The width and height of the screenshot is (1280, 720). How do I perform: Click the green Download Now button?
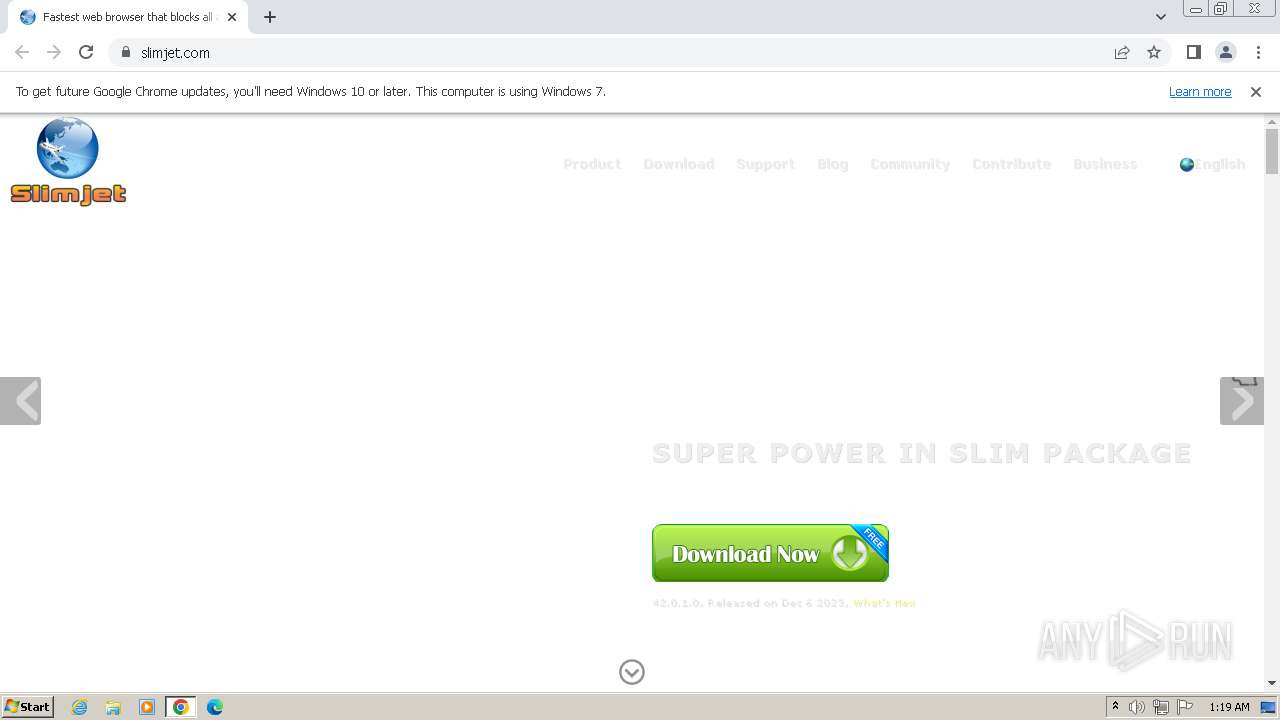pos(770,553)
